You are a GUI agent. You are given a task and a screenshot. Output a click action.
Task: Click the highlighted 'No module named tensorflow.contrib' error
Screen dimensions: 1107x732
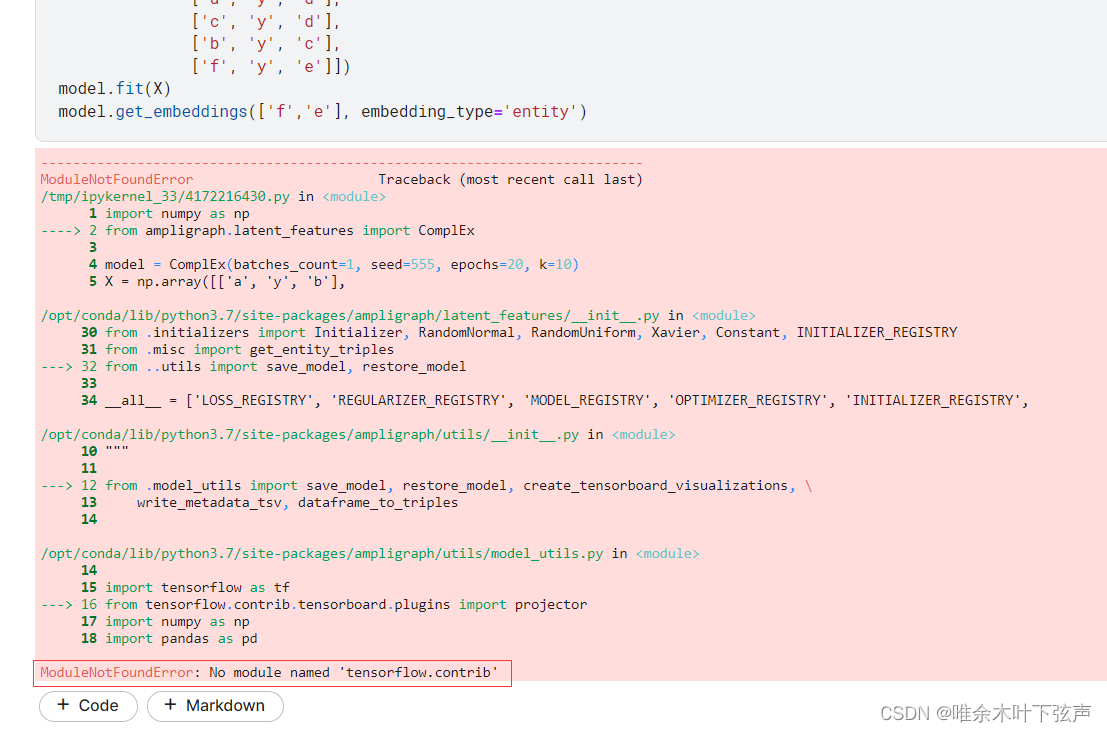point(272,672)
